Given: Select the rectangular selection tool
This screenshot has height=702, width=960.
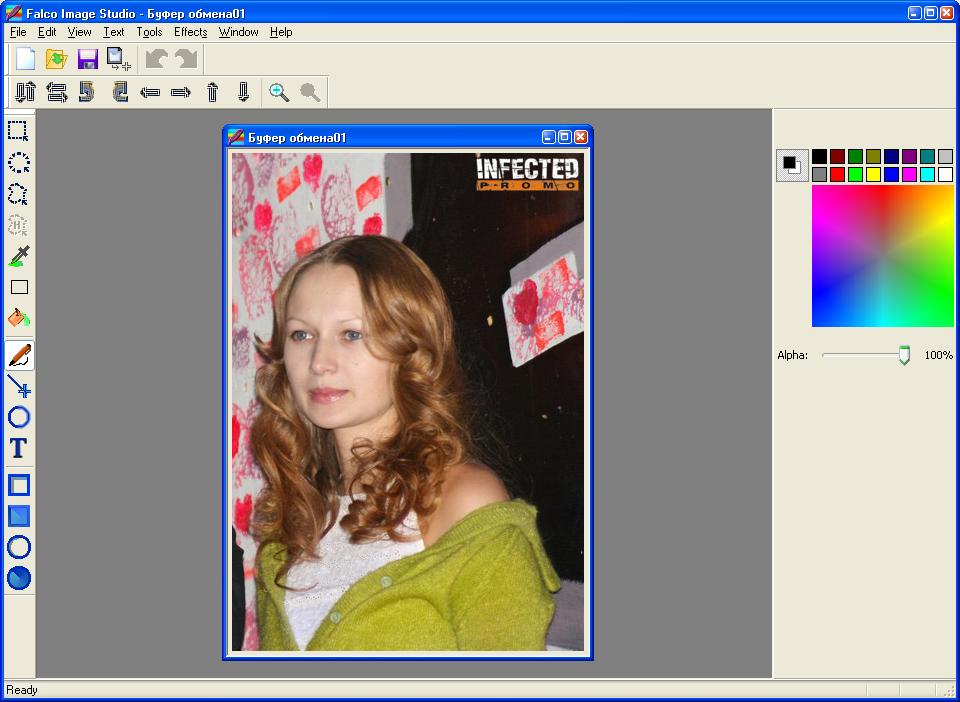Looking at the screenshot, I should tap(18, 130).
